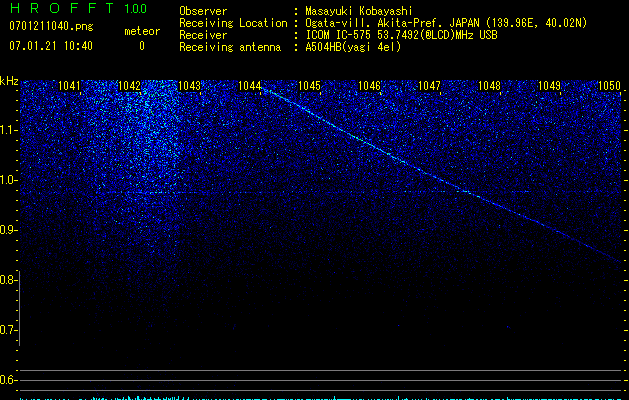The height and width of the screenshot is (400, 629).
Task: Click the 1.0 kHz frequency label
Action: (x=9, y=180)
